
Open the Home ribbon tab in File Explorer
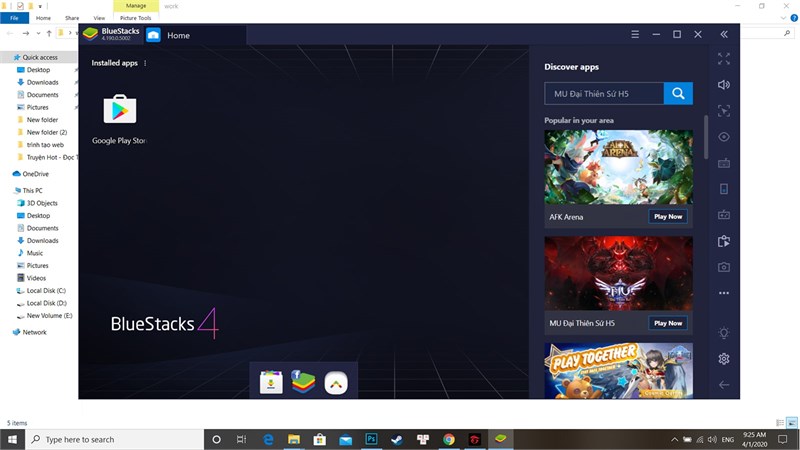point(43,18)
